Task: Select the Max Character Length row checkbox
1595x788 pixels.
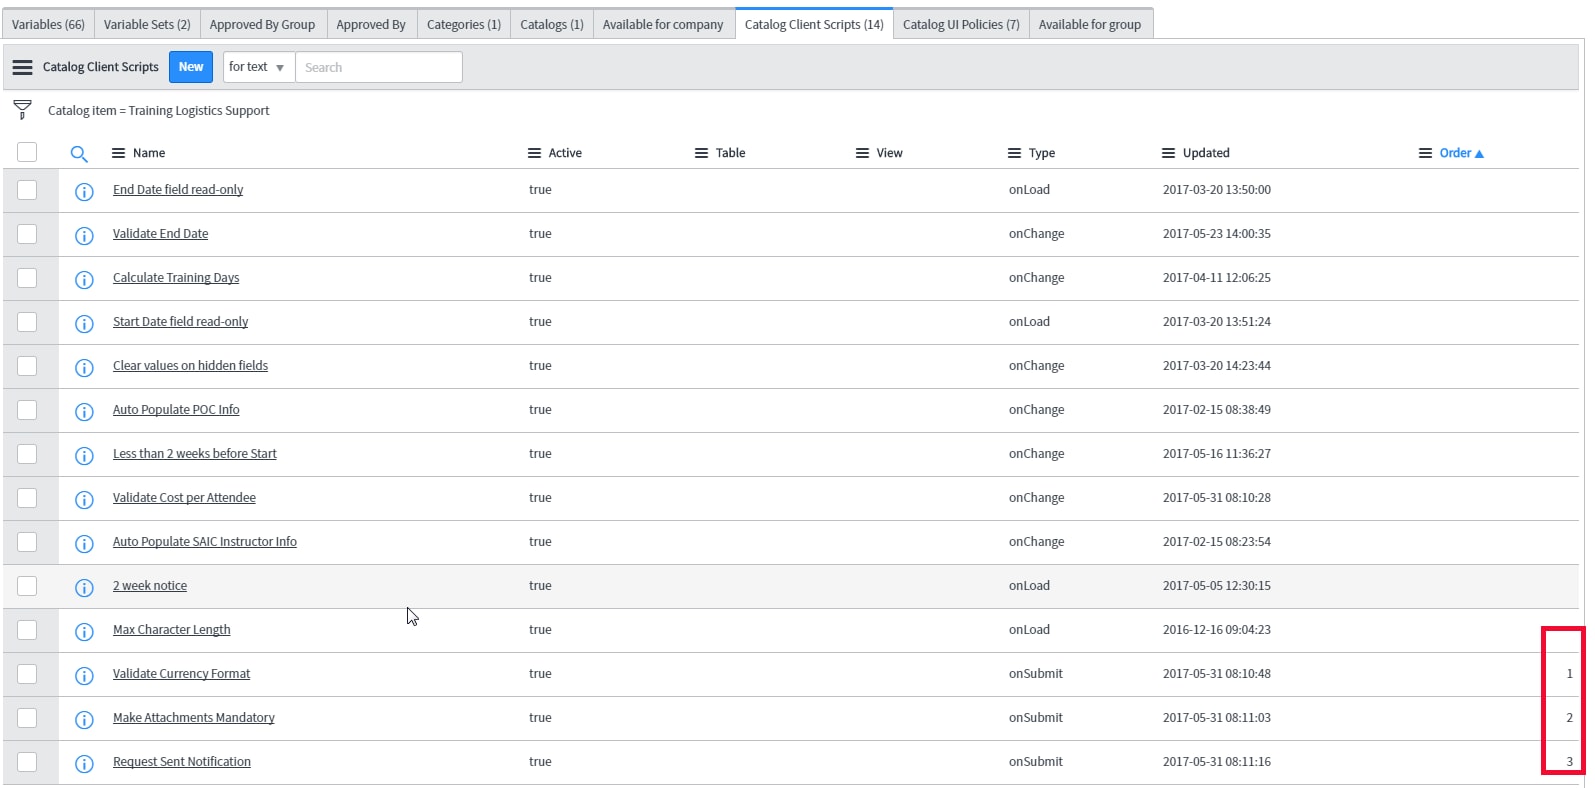Action: tap(27, 630)
